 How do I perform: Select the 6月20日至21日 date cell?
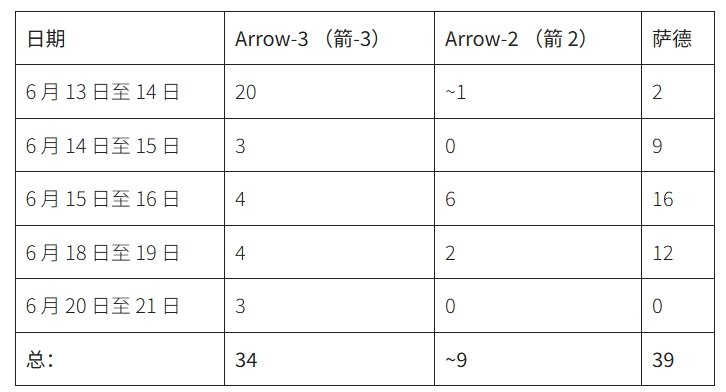[x=120, y=305]
